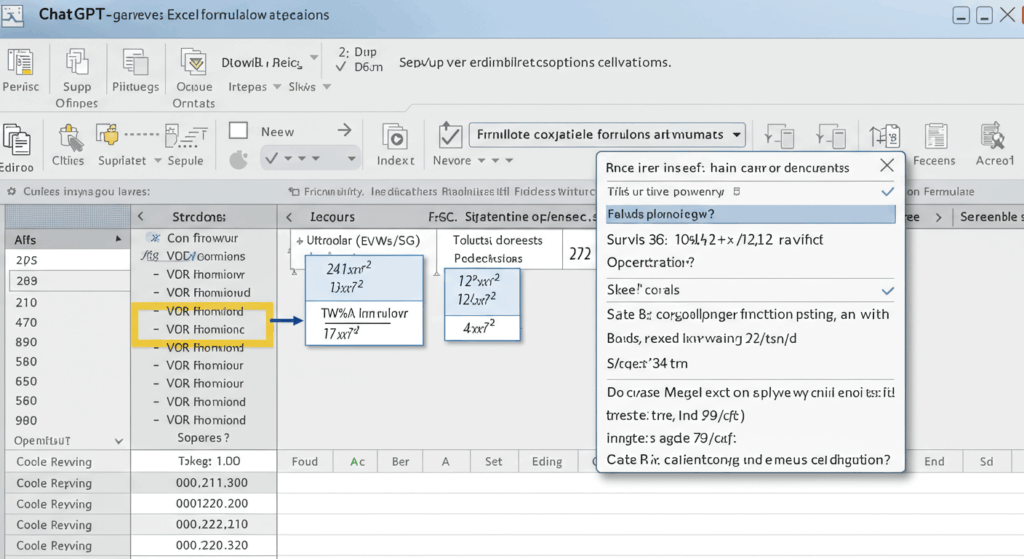The image size is (1024, 559).
Task: Click the Feceens document icon
Action: 935,136
